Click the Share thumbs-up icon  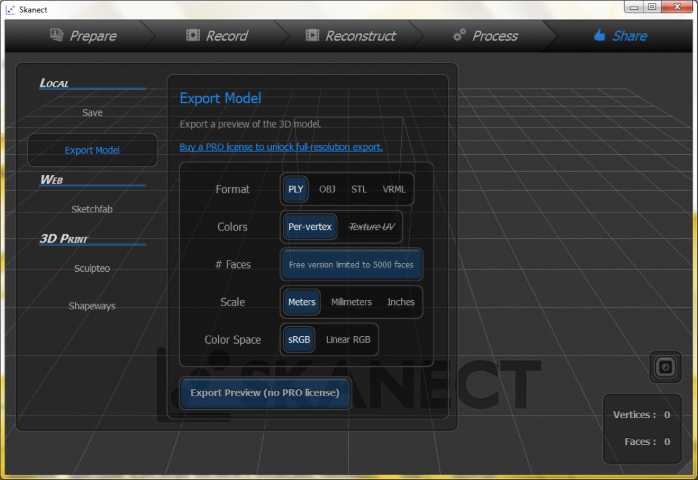(600, 35)
